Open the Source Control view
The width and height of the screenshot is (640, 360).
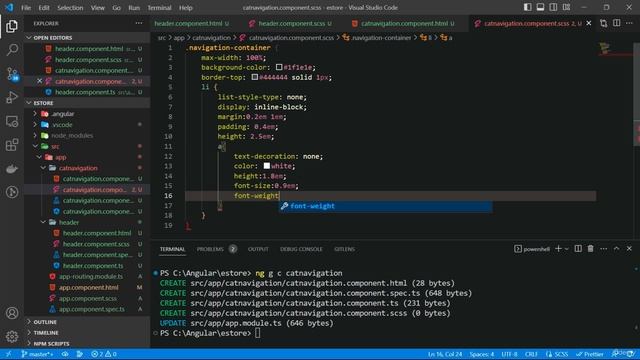pyautogui.click(x=12, y=74)
